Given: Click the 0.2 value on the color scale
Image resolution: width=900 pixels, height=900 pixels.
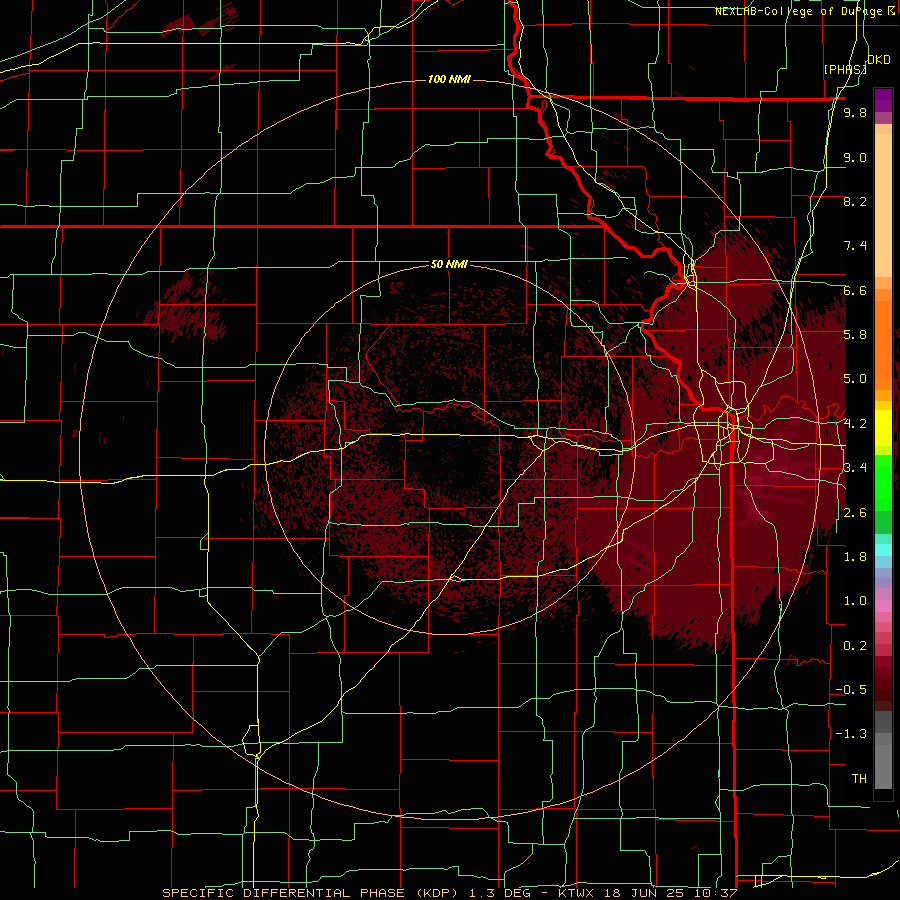Looking at the screenshot, I should 855,646.
